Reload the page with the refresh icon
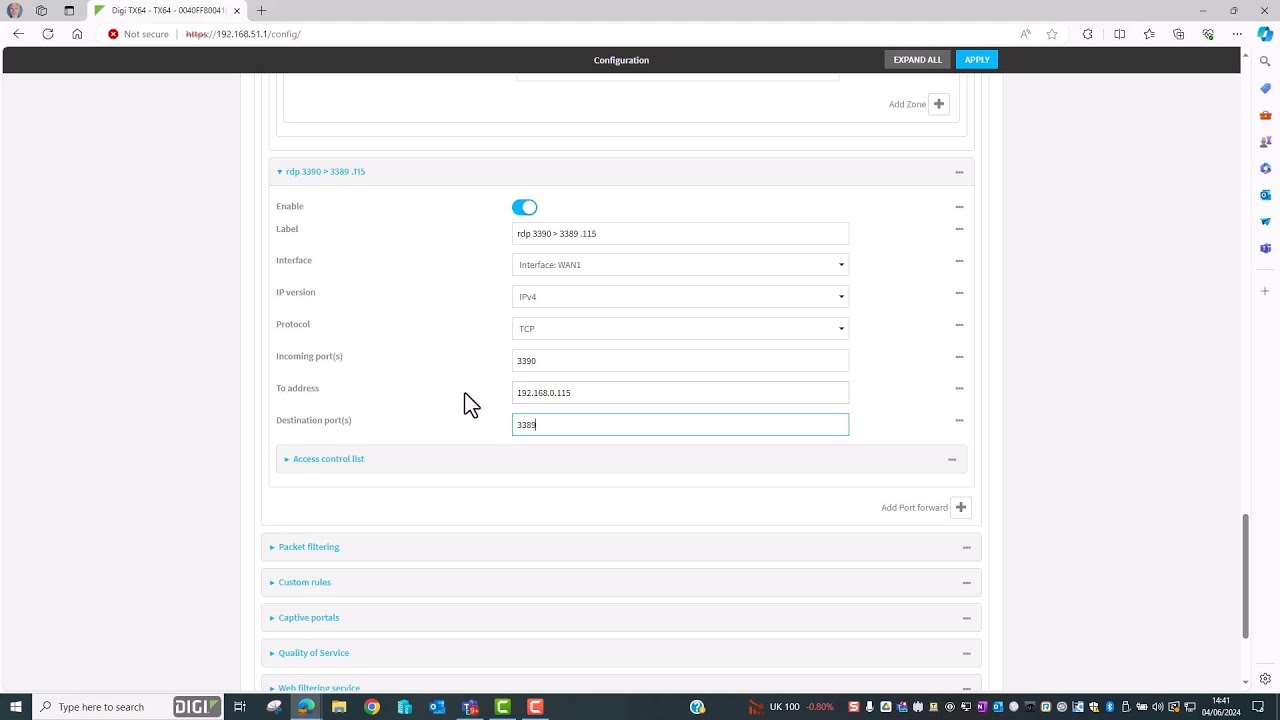The image size is (1280, 720). click(48, 34)
